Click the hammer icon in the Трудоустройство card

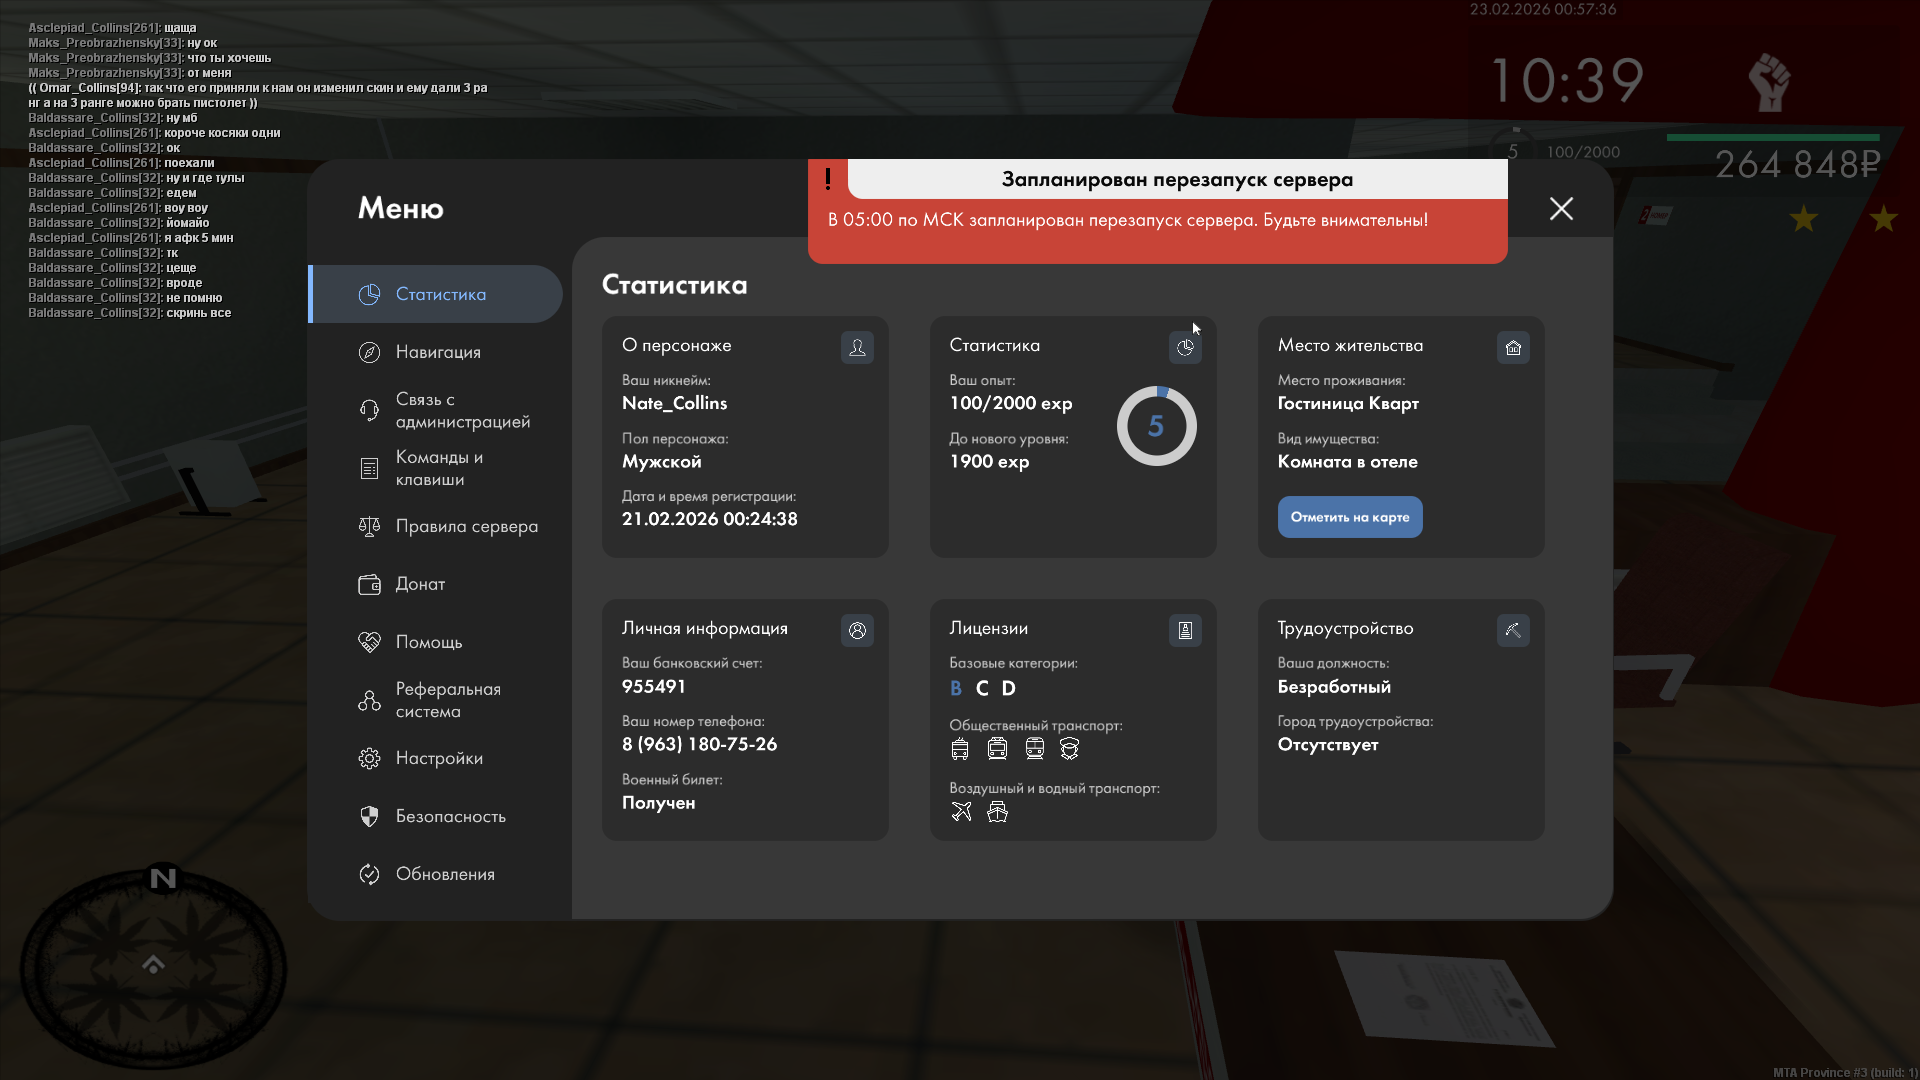pos(1513,630)
